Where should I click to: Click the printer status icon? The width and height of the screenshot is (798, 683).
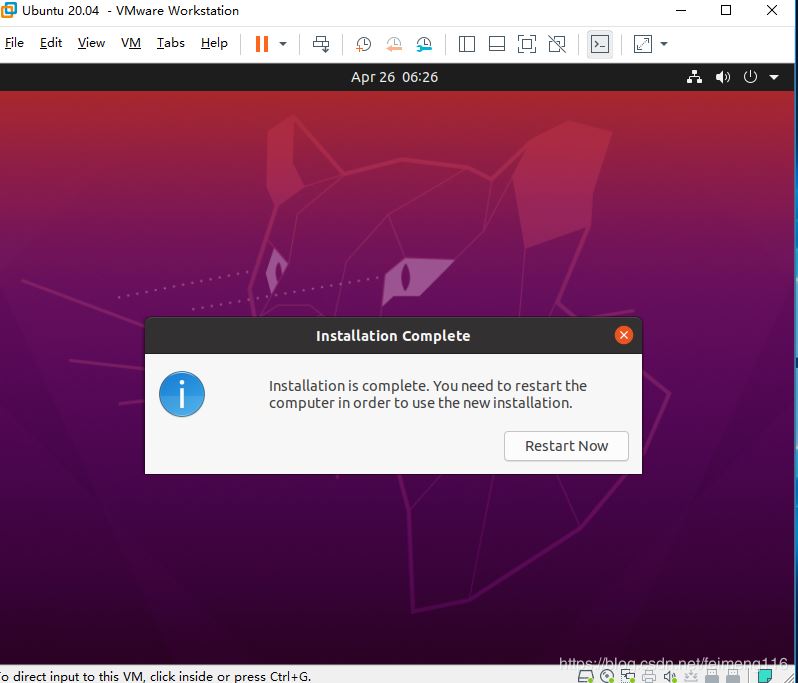point(649,676)
